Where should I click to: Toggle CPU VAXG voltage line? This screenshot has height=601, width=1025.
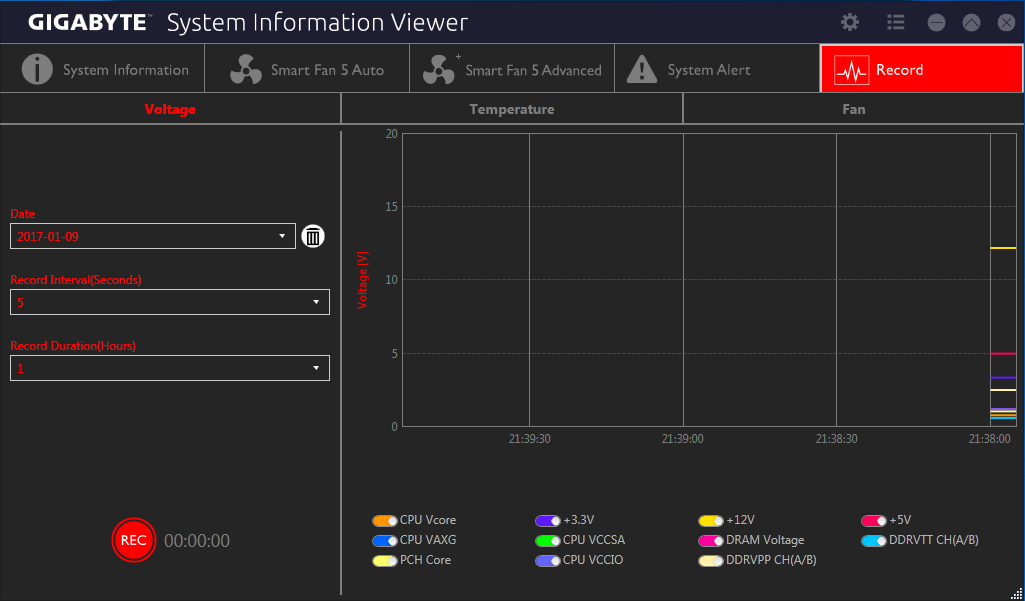[x=385, y=541]
